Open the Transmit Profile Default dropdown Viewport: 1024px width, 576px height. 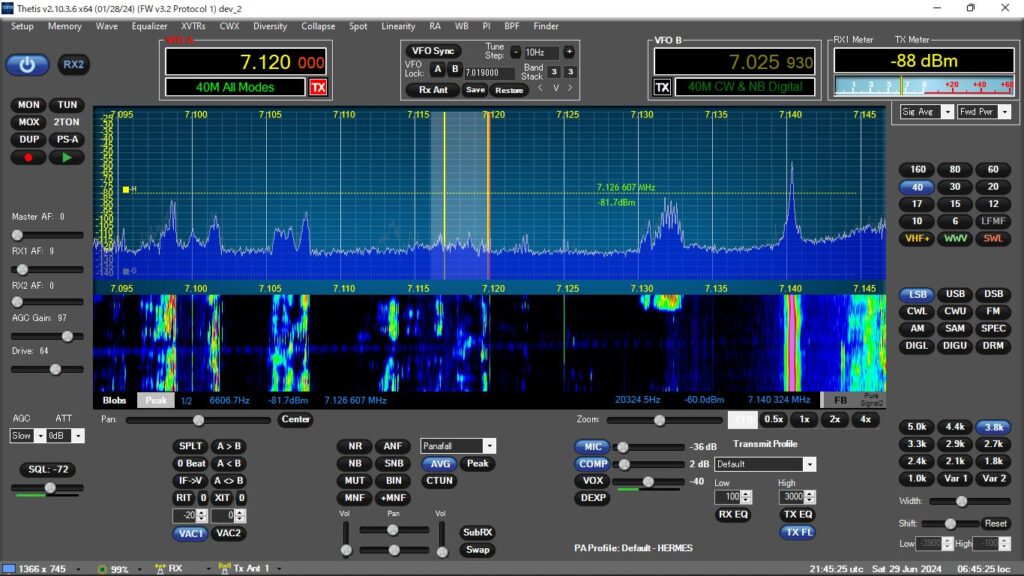[809, 464]
